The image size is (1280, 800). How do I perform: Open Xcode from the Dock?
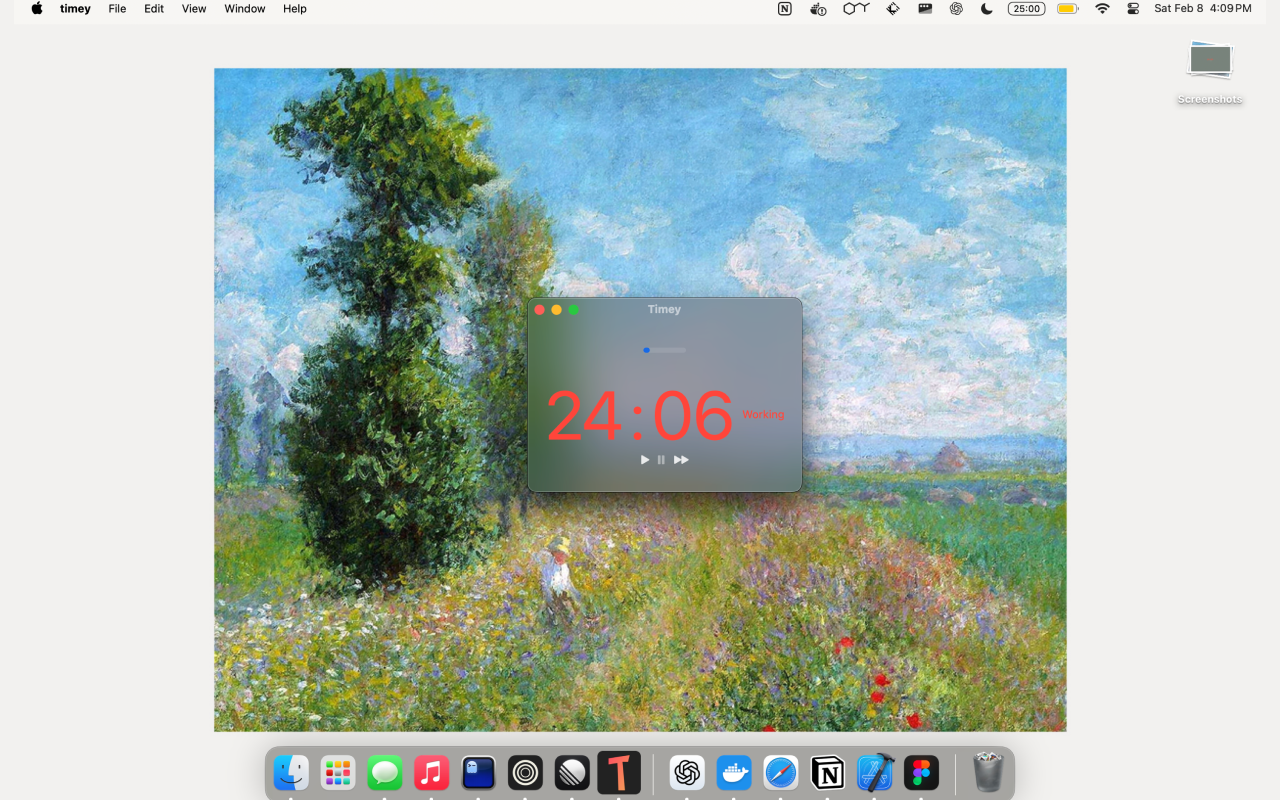coord(874,773)
